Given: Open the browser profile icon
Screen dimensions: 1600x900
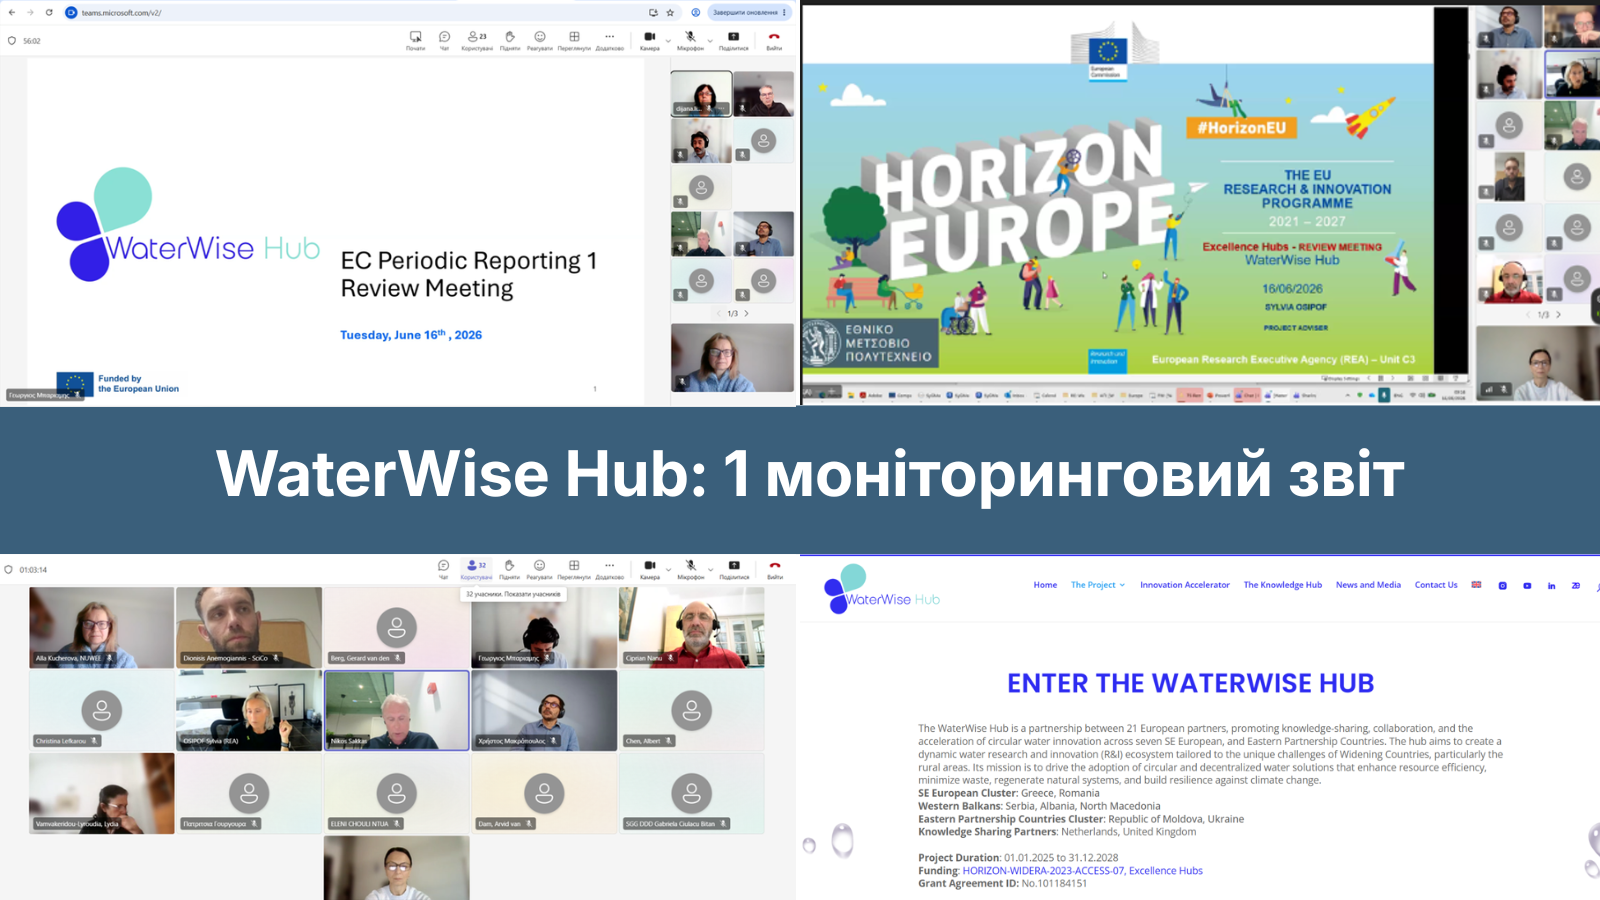Looking at the screenshot, I should [x=696, y=13].
